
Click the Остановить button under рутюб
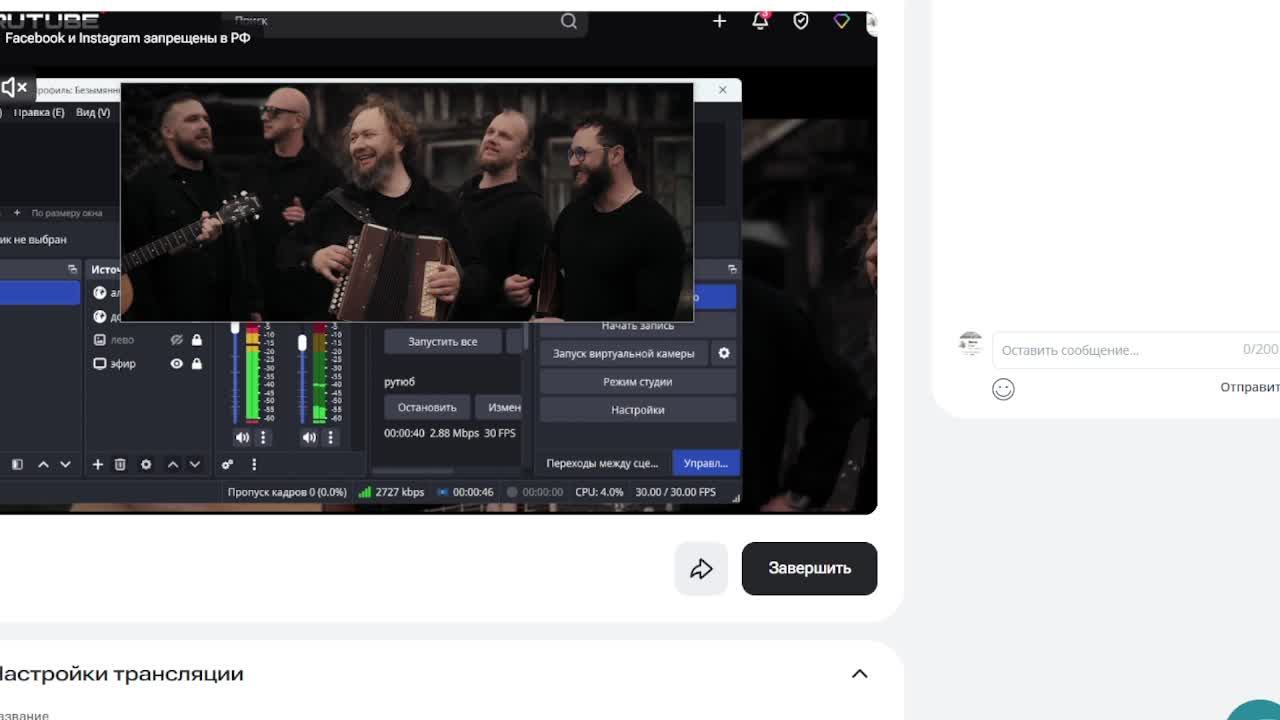tap(427, 407)
